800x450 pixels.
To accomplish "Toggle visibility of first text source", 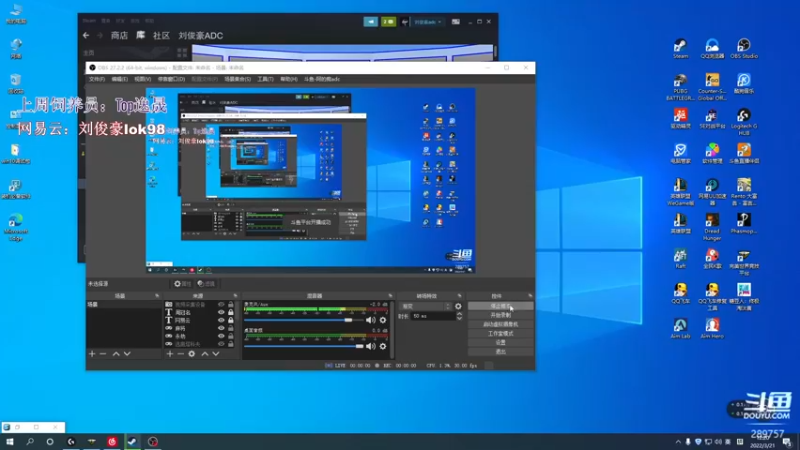I will [221, 312].
